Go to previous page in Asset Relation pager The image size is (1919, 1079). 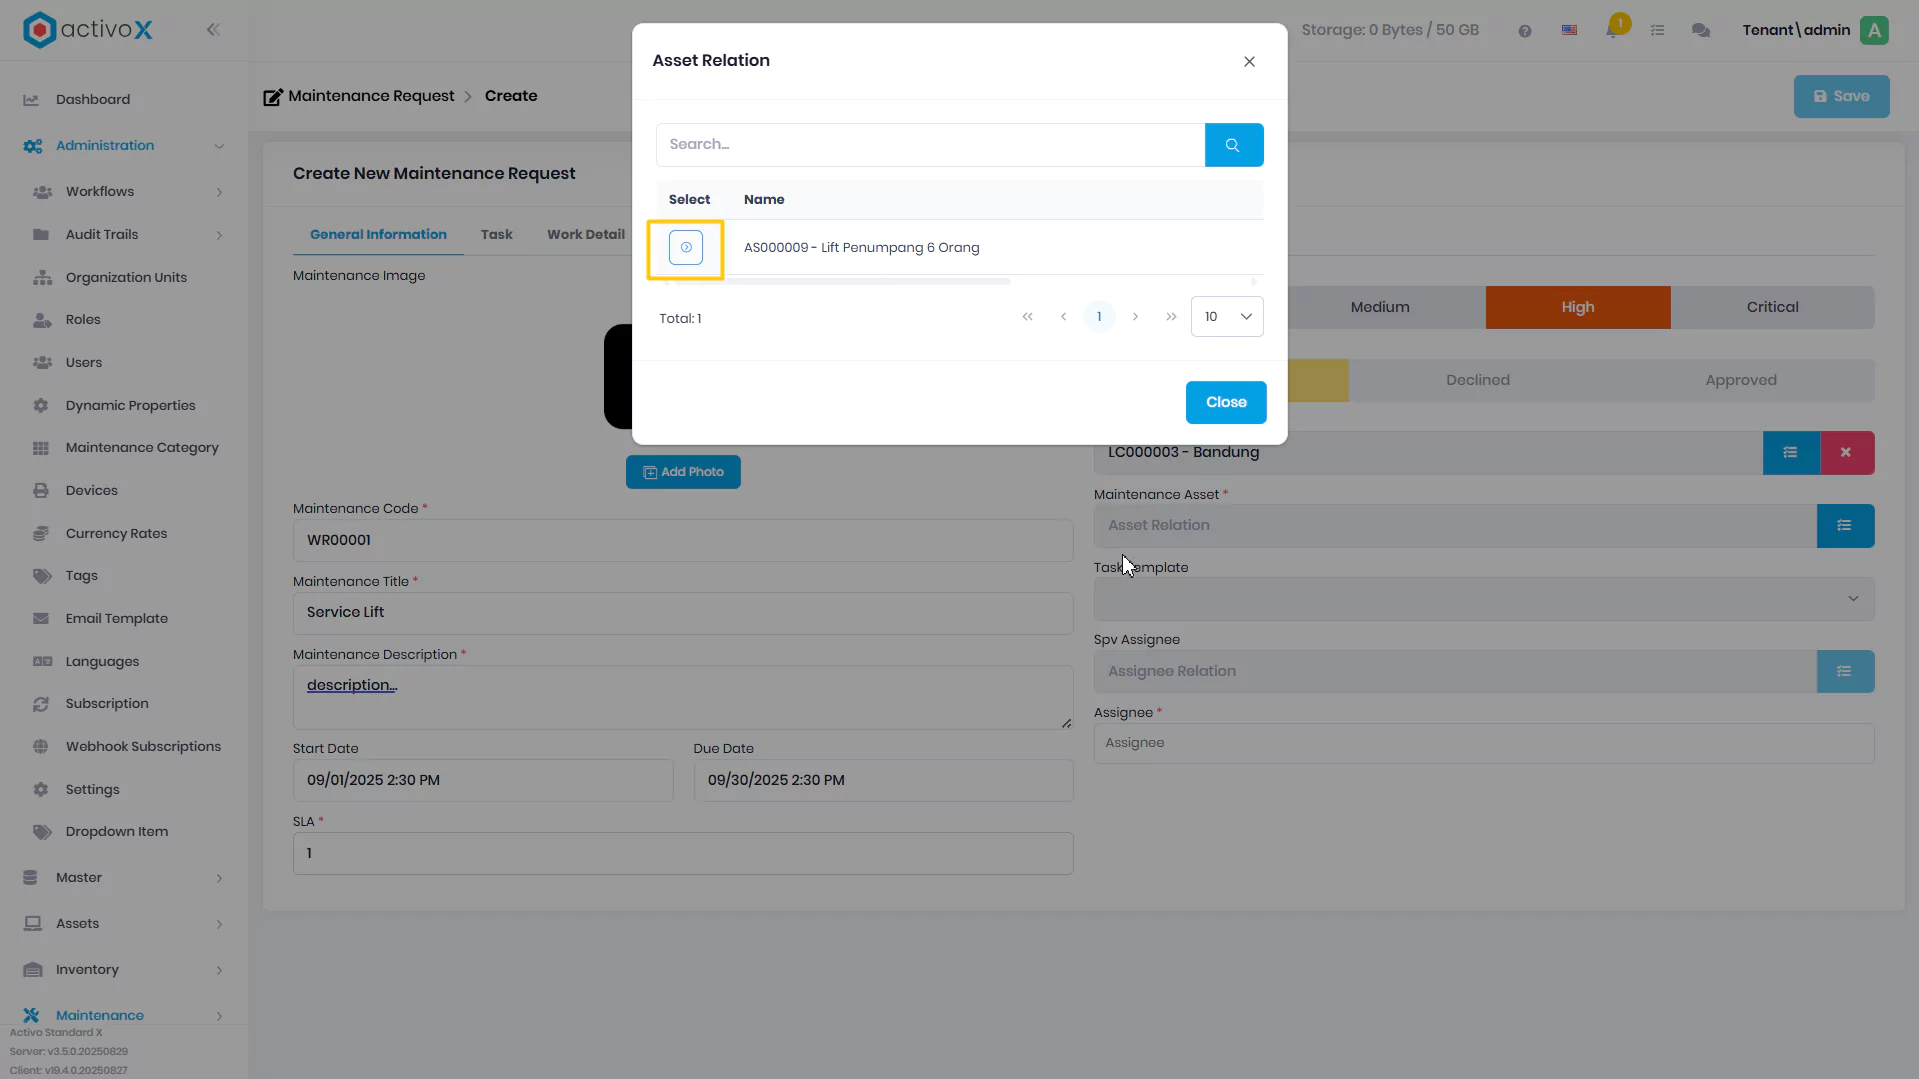pyautogui.click(x=1063, y=317)
